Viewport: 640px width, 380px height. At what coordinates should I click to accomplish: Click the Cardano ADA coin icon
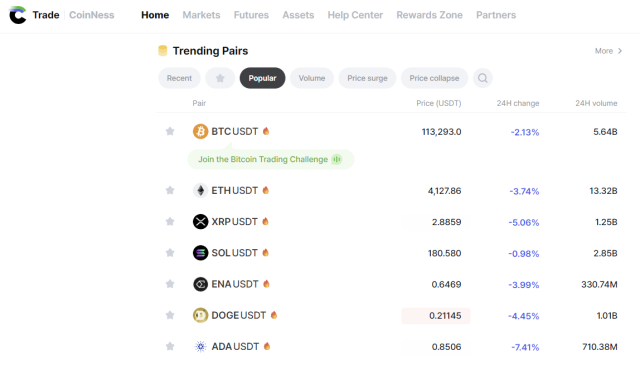point(200,347)
